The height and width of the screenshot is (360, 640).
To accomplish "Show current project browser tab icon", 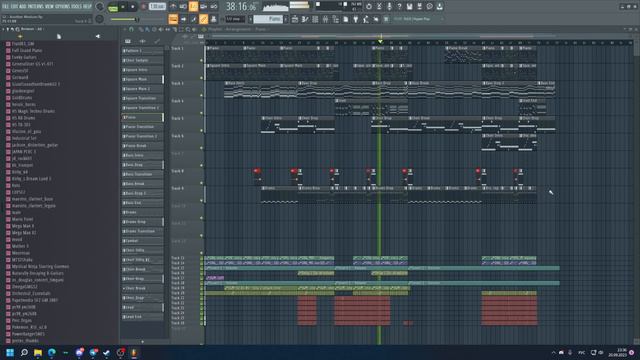I will pyautogui.click(x=59, y=36).
